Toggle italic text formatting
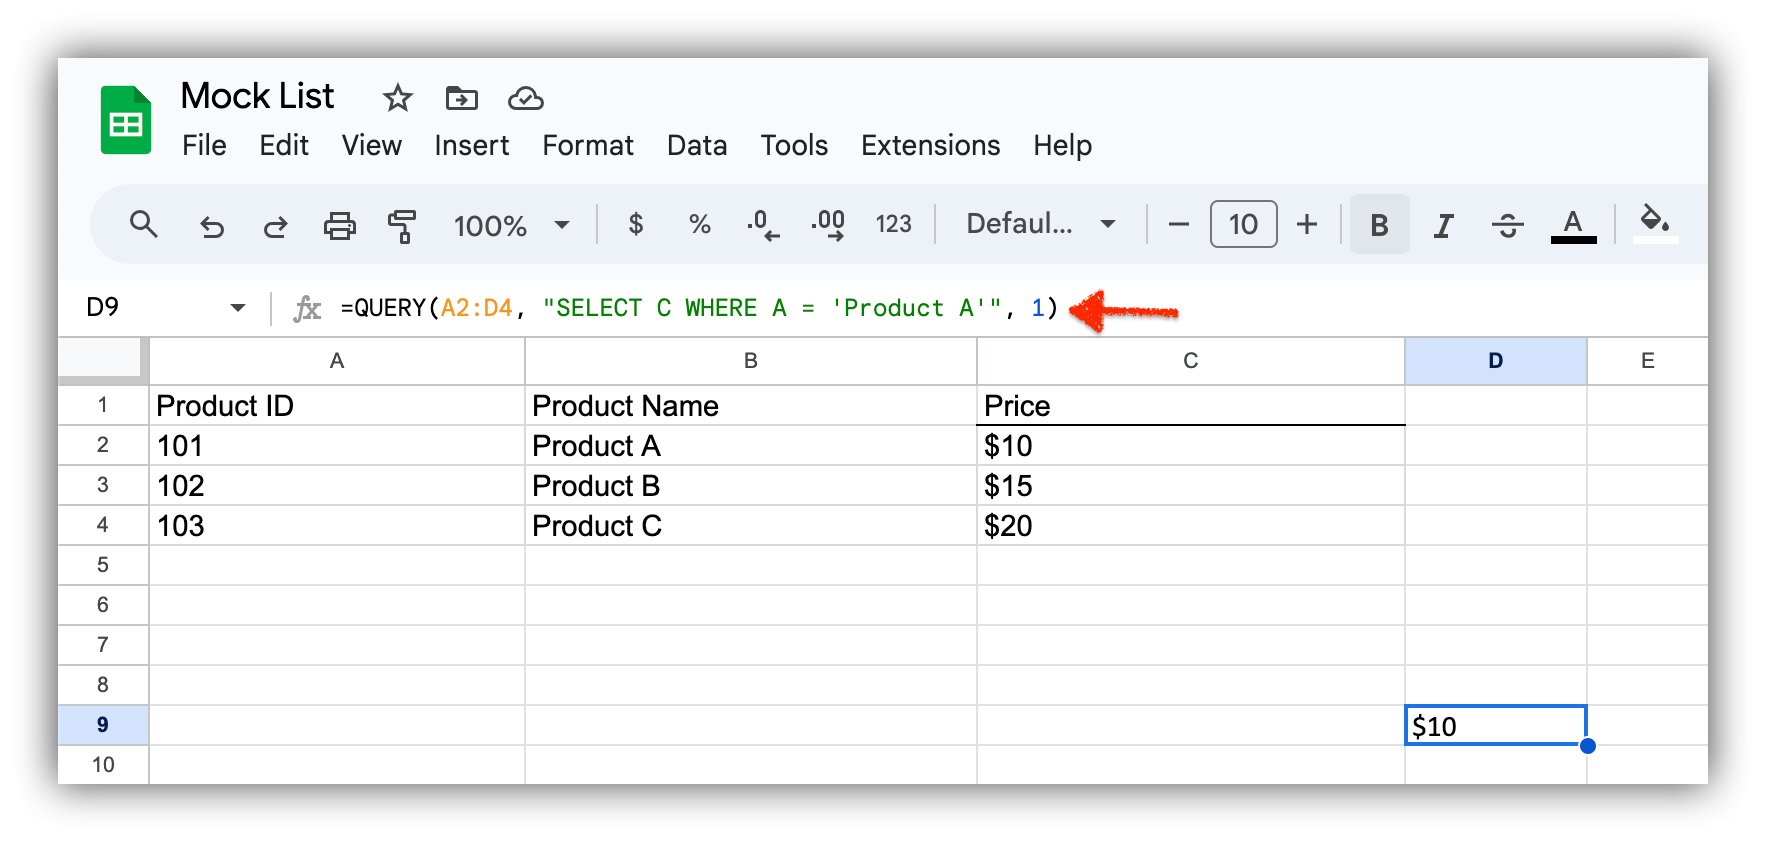This screenshot has height=842, width=1766. (1443, 226)
